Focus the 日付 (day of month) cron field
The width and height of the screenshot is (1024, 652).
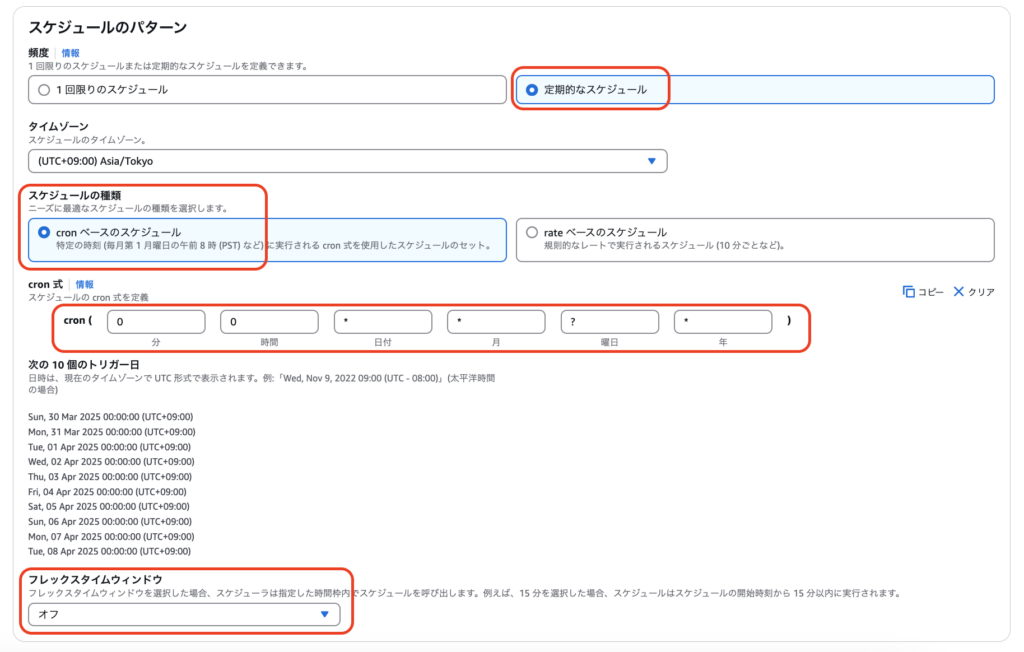pyautogui.click(x=383, y=322)
